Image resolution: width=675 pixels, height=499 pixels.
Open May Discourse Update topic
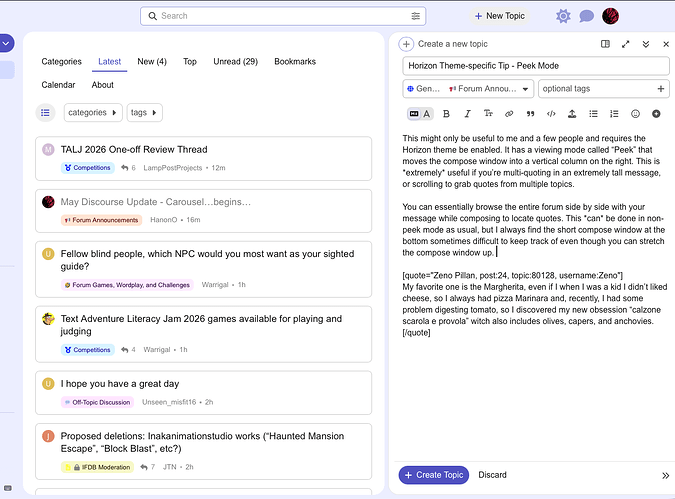[x=155, y=202]
